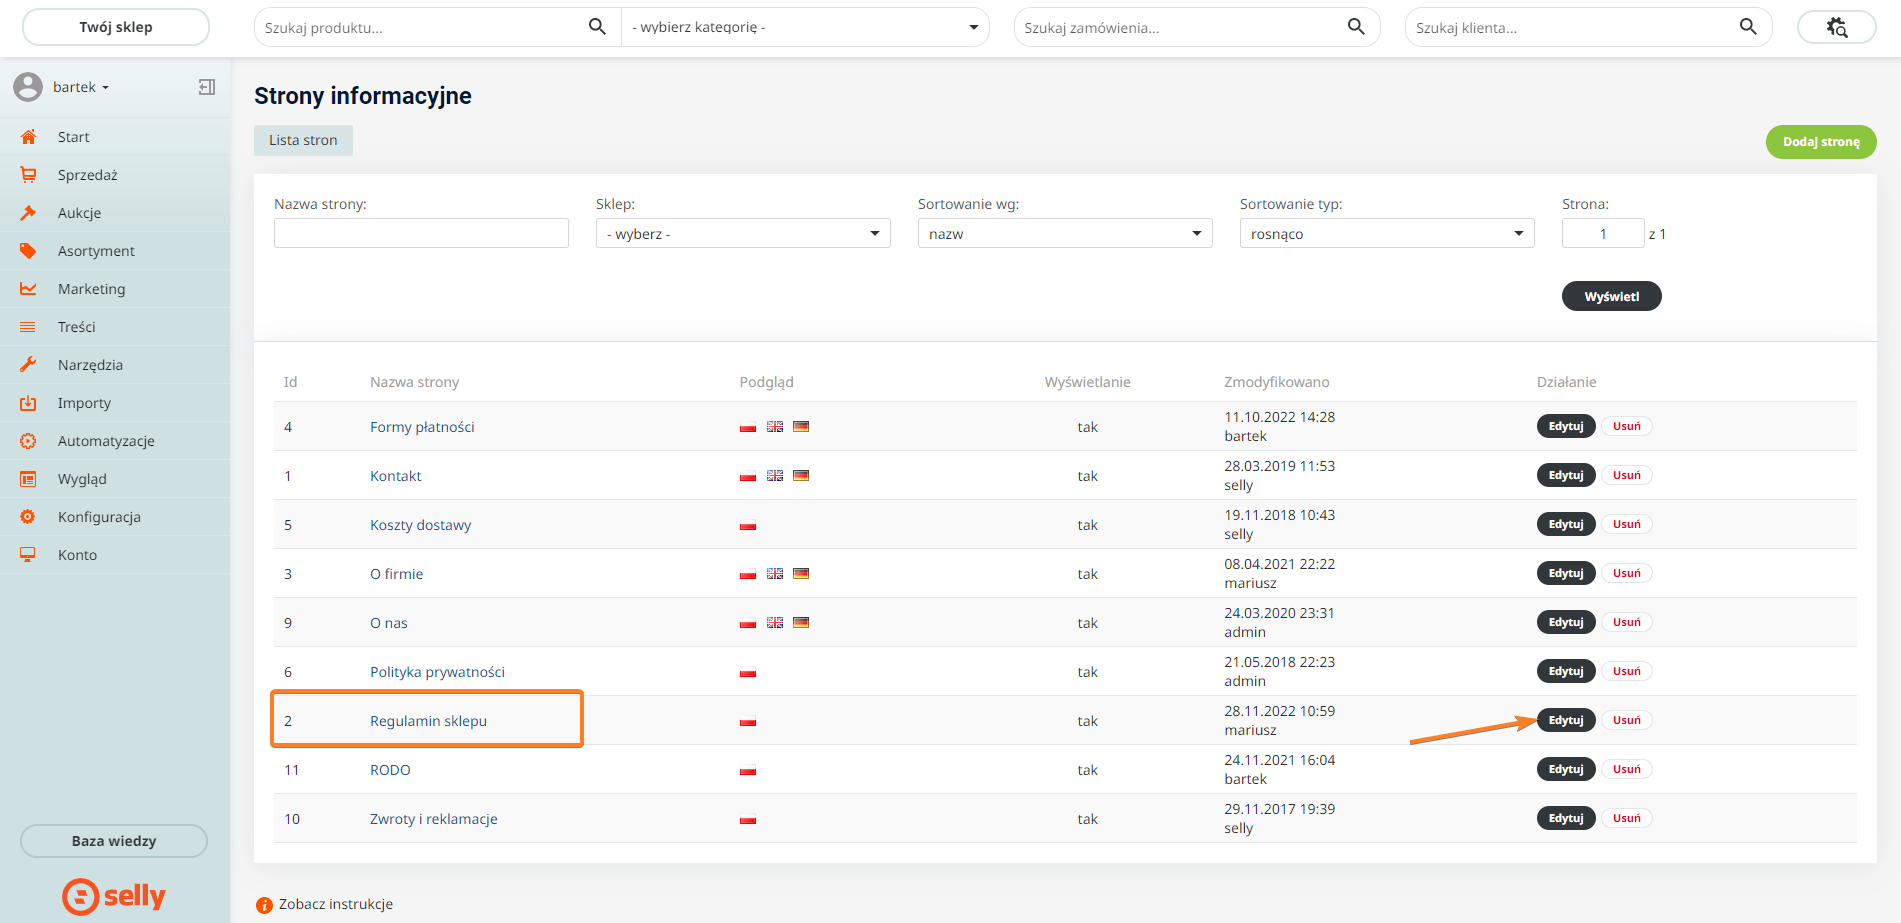Click the product search magnifier icon
Image resolution: width=1901 pixels, height=923 pixels.
pyautogui.click(x=597, y=27)
